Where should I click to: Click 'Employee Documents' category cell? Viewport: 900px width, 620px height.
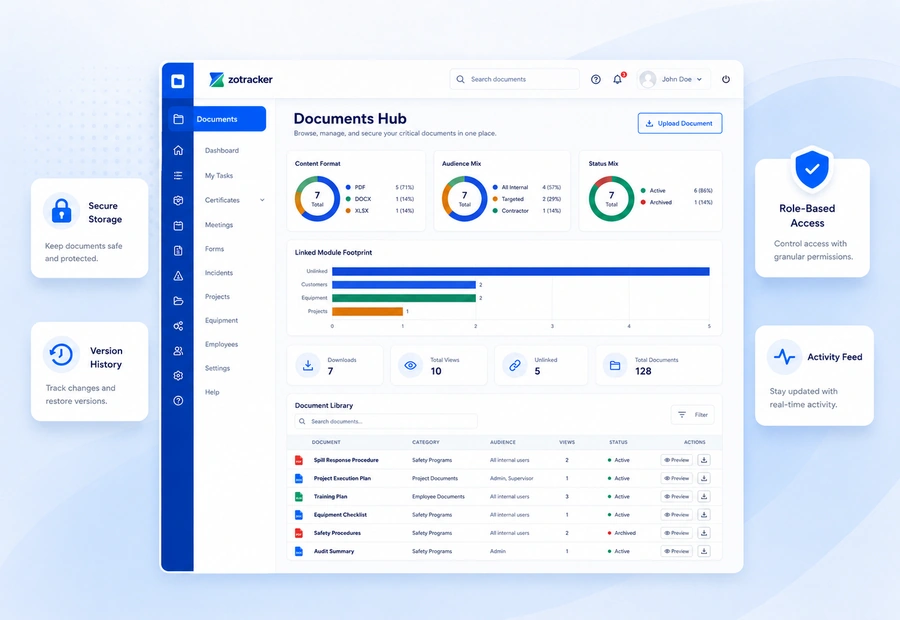click(439, 497)
